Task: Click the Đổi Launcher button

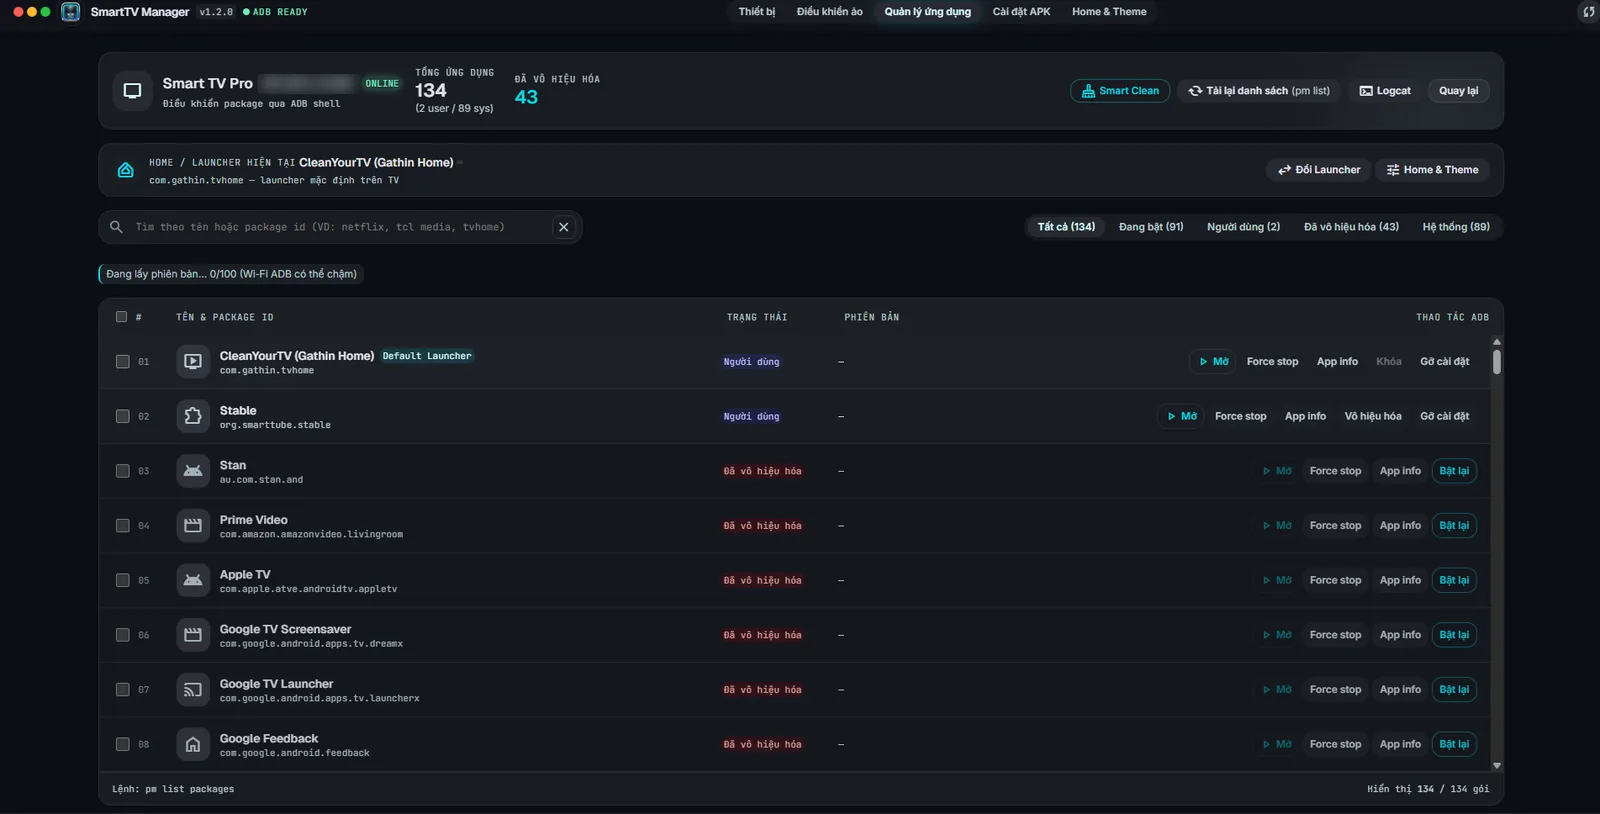Action: coord(1319,170)
